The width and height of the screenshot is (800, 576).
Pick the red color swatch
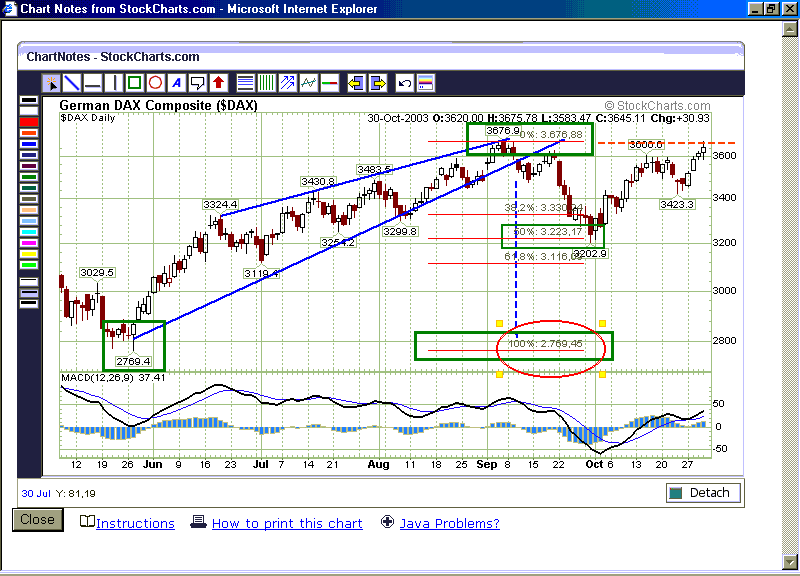pyautogui.click(x=29, y=122)
